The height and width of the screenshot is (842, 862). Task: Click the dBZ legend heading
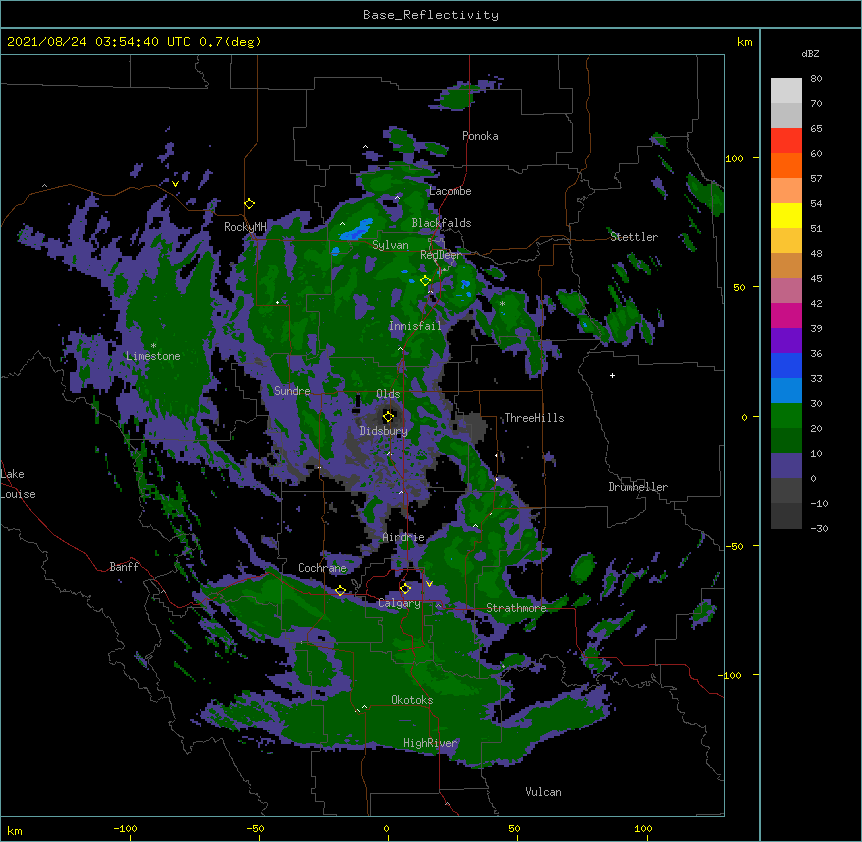(810, 54)
